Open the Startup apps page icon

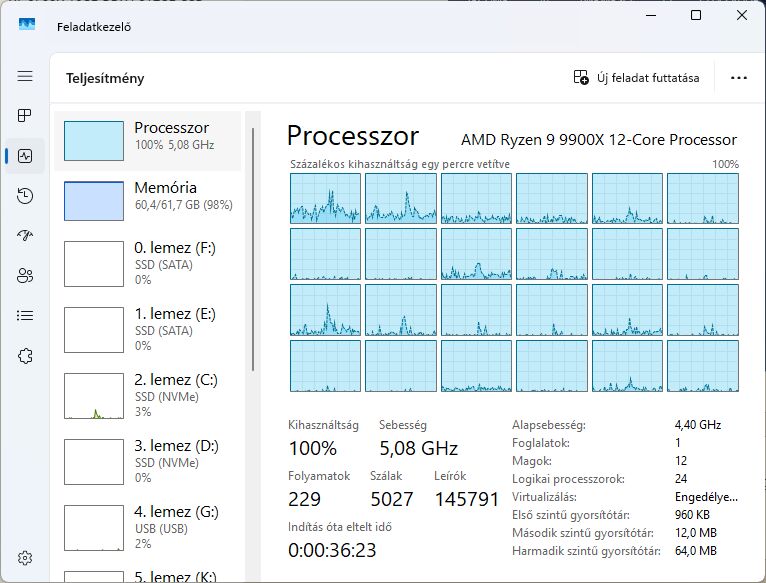coord(25,236)
